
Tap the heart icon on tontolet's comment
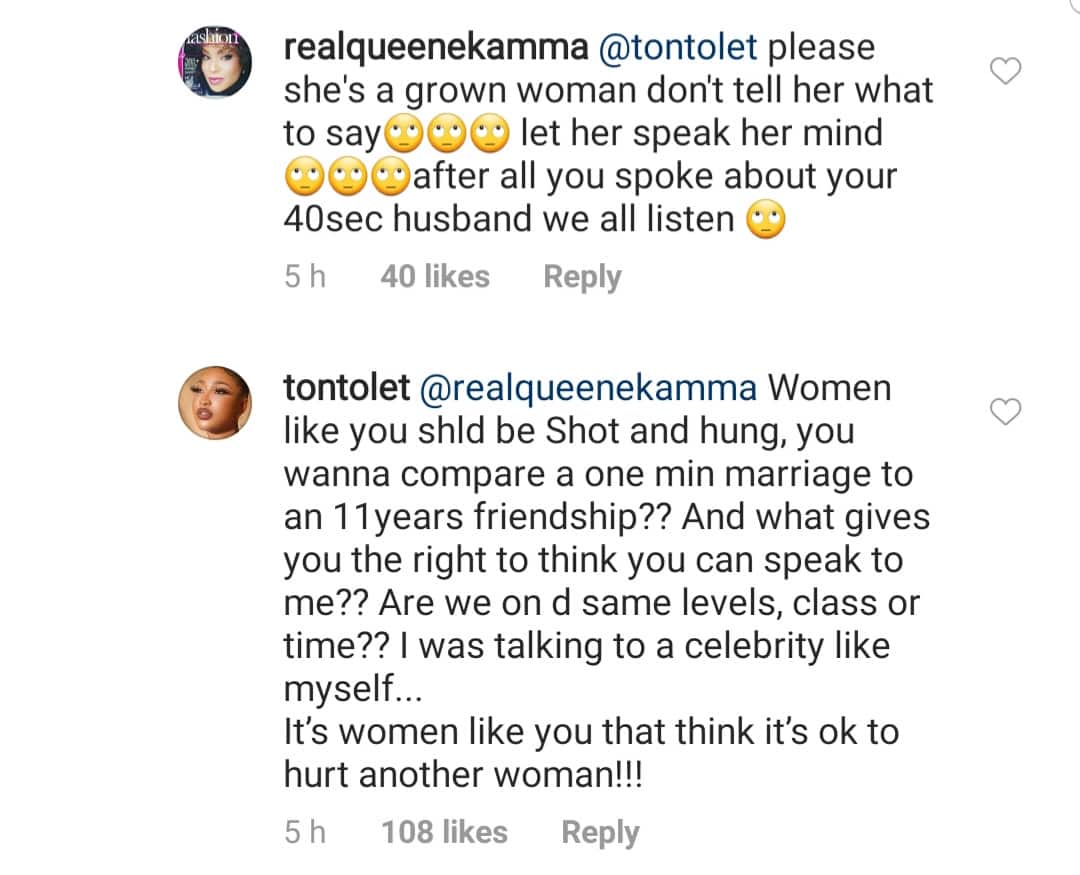pyautogui.click(x=1005, y=411)
